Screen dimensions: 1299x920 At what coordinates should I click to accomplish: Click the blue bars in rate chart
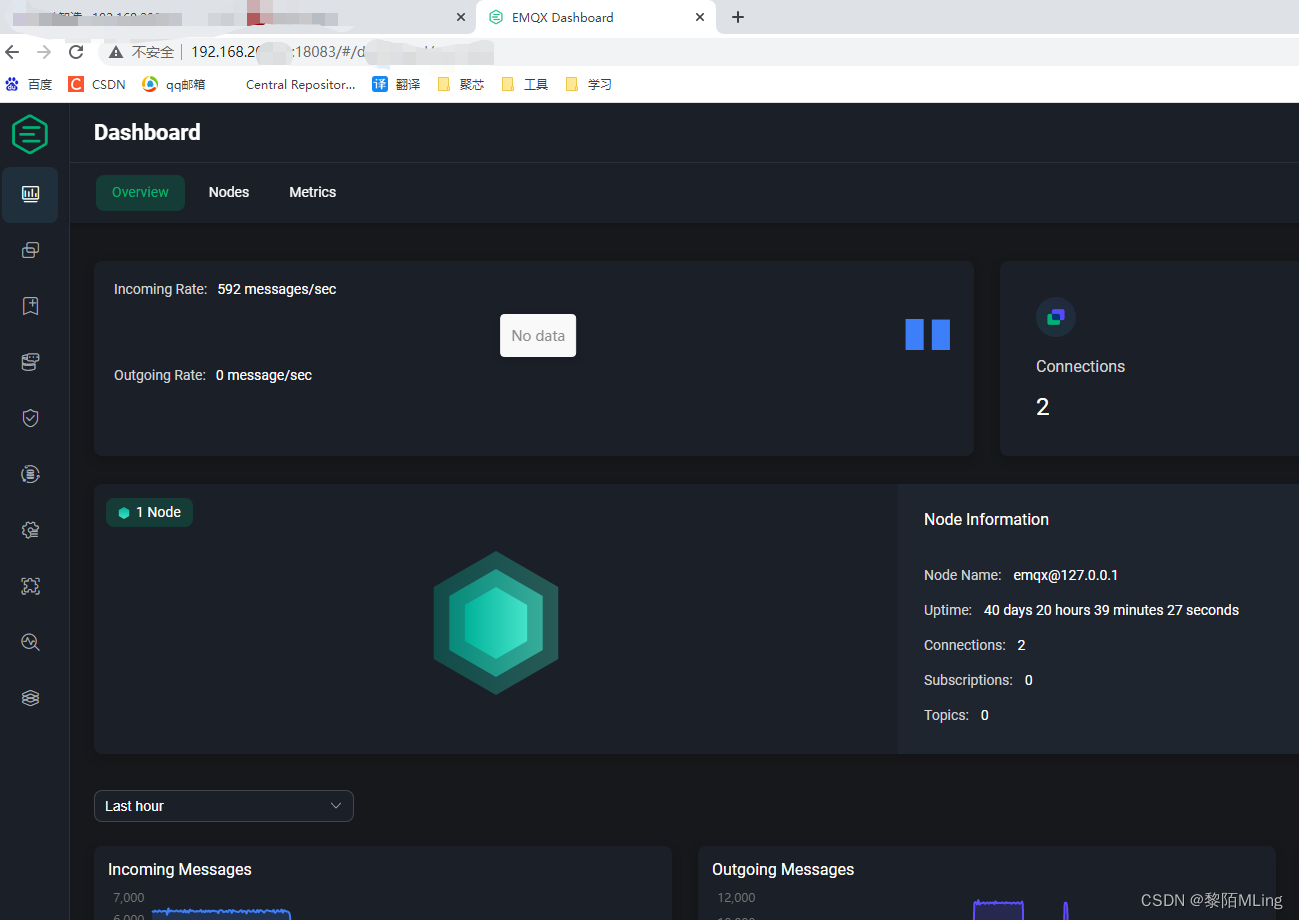pos(927,334)
